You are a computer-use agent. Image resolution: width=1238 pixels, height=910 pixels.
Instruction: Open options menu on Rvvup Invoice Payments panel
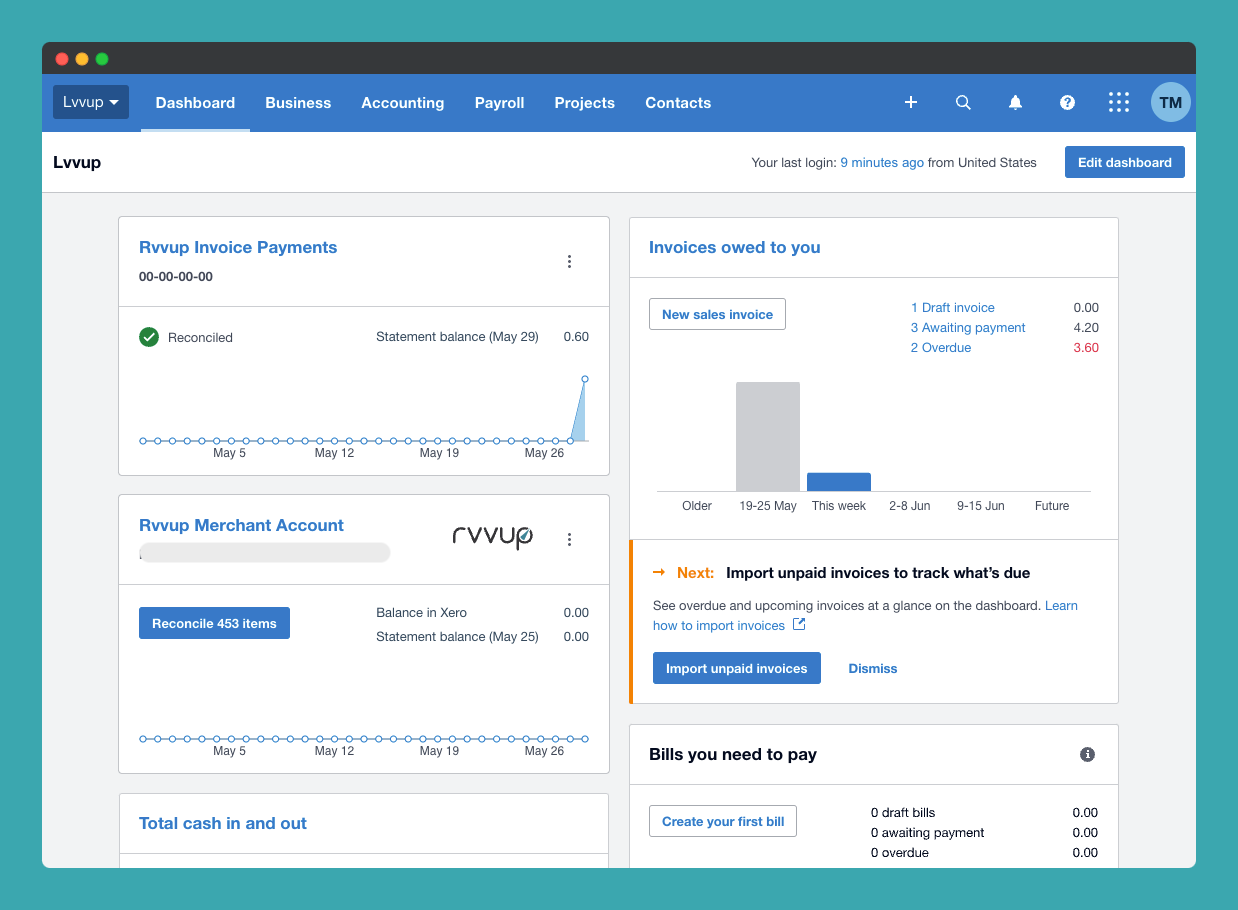click(569, 261)
